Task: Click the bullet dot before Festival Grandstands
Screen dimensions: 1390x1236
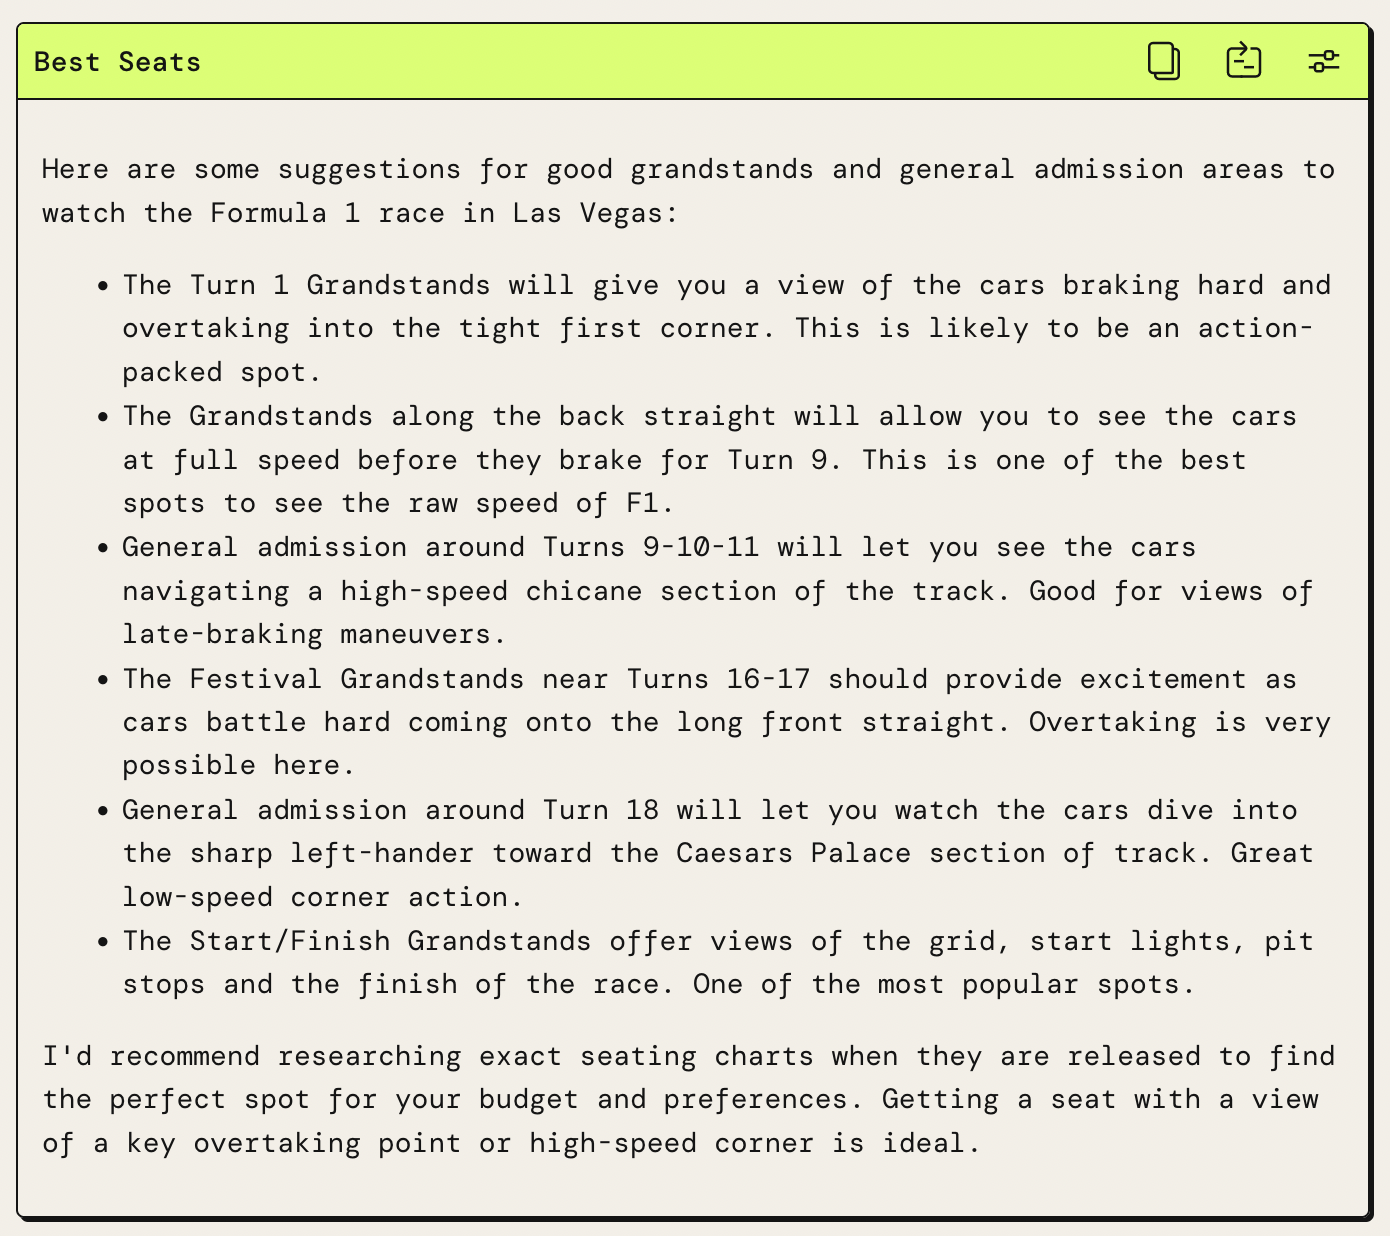Action: pyautogui.click(x=102, y=680)
